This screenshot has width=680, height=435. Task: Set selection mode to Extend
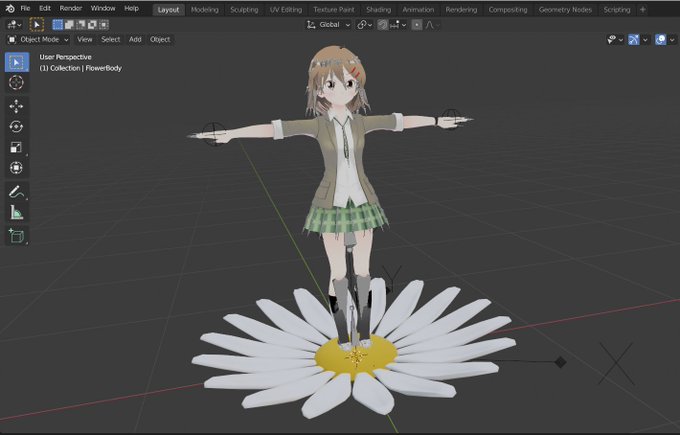(69, 25)
